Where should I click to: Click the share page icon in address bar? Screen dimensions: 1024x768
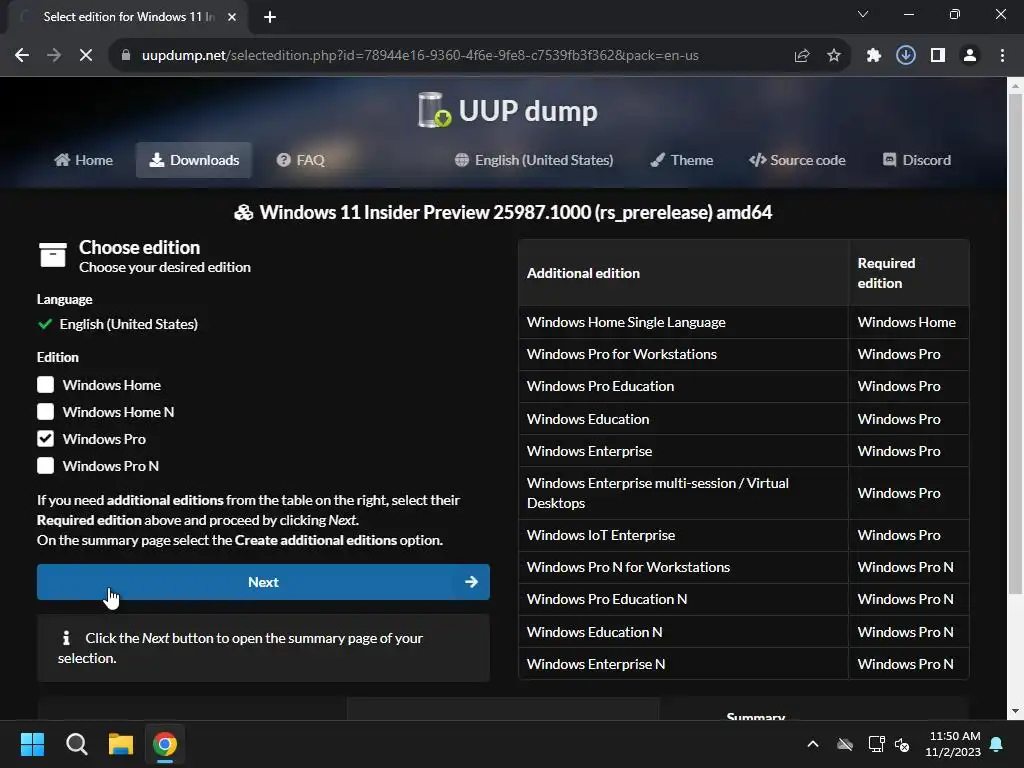tap(802, 56)
